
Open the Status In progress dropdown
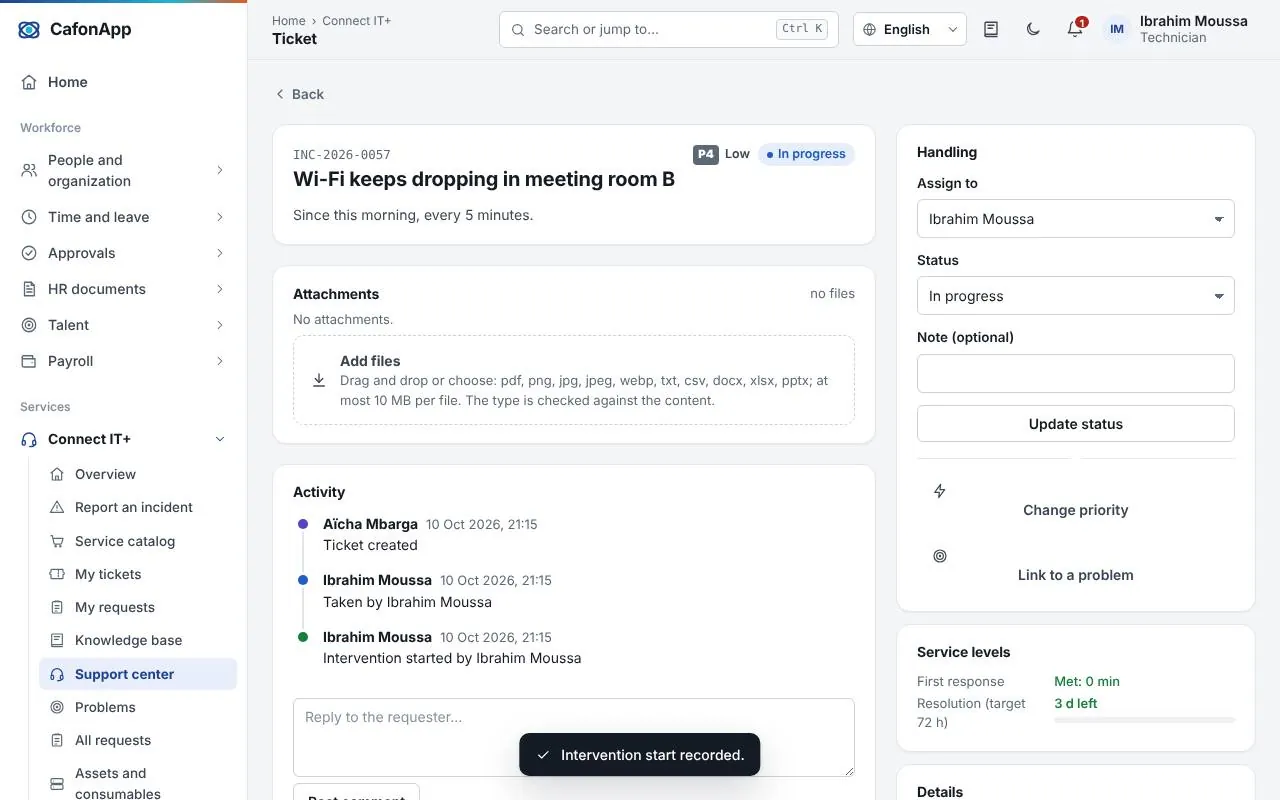[x=1076, y=296]
